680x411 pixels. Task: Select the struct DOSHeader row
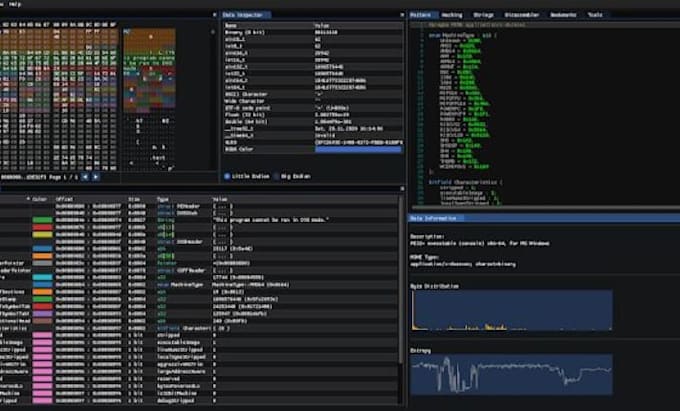[199, 241]
